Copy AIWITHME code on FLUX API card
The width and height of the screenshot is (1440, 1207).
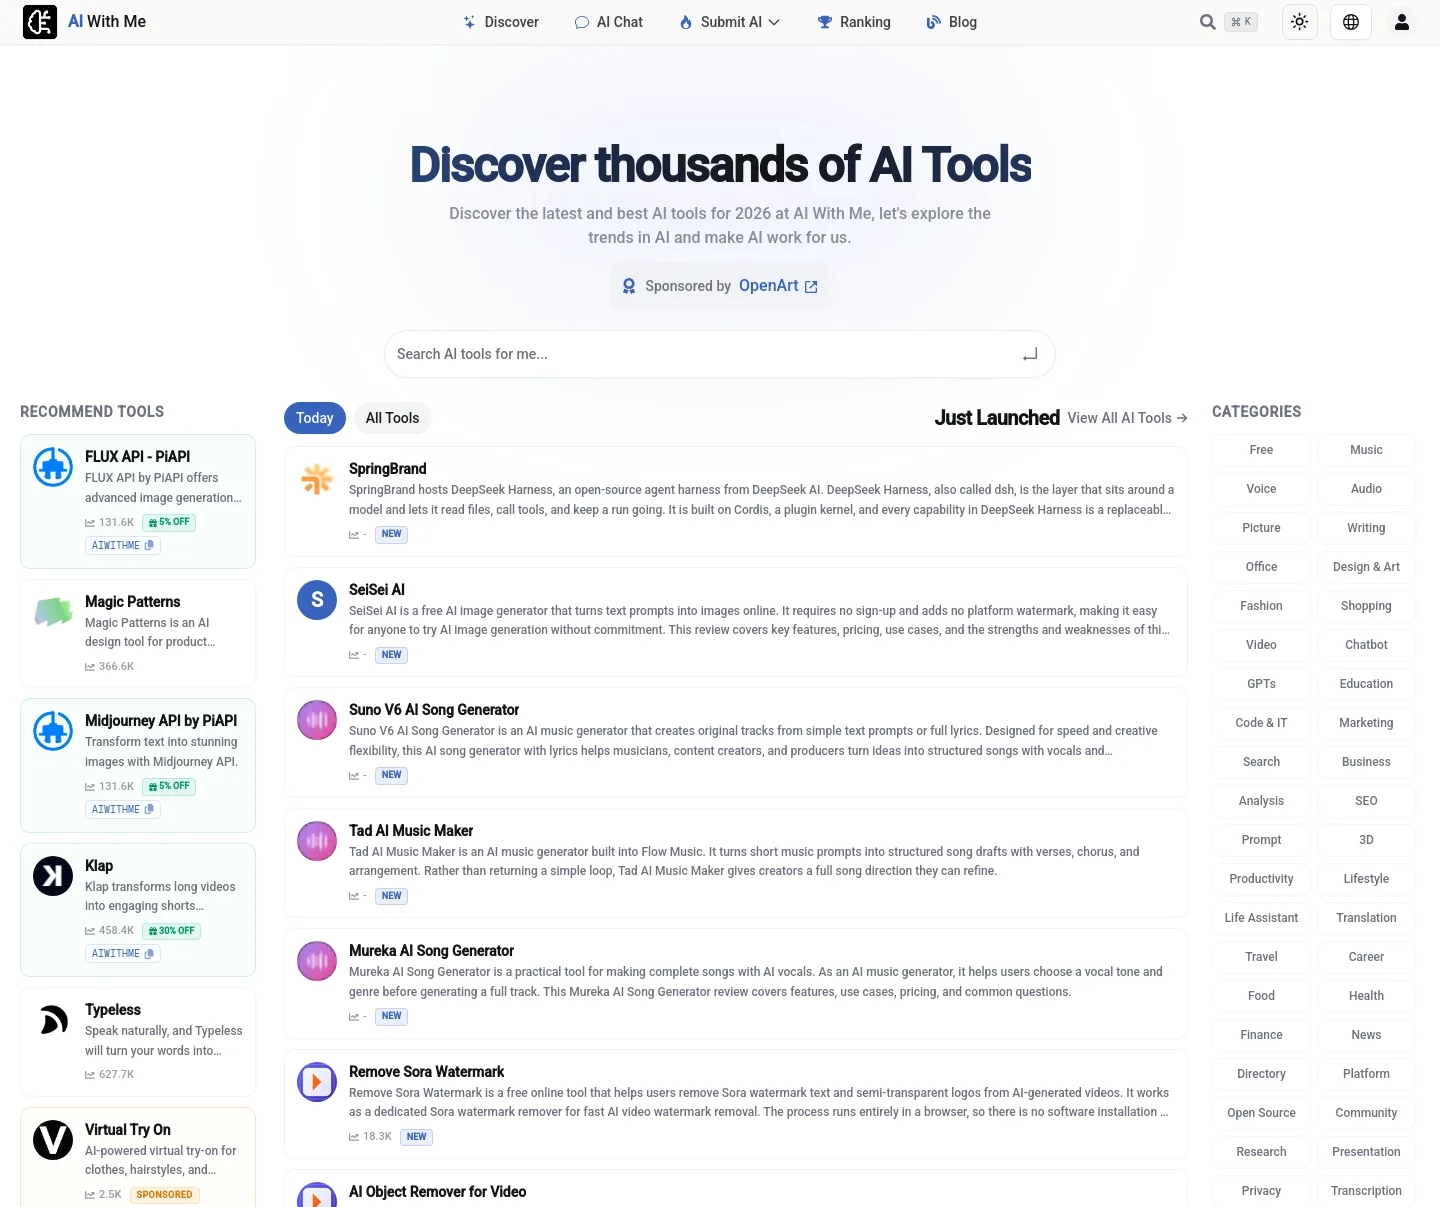click(123, 546)
